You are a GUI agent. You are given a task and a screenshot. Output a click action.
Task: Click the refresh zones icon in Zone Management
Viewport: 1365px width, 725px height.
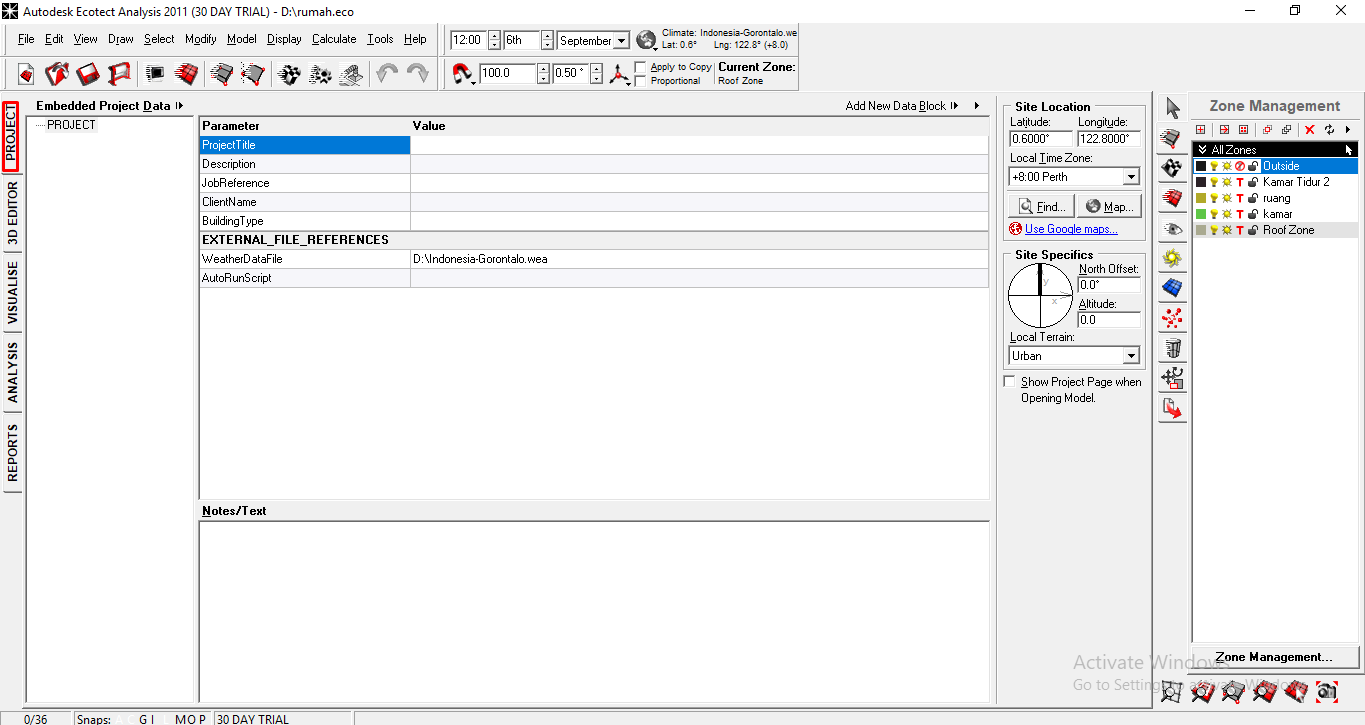1329,129
